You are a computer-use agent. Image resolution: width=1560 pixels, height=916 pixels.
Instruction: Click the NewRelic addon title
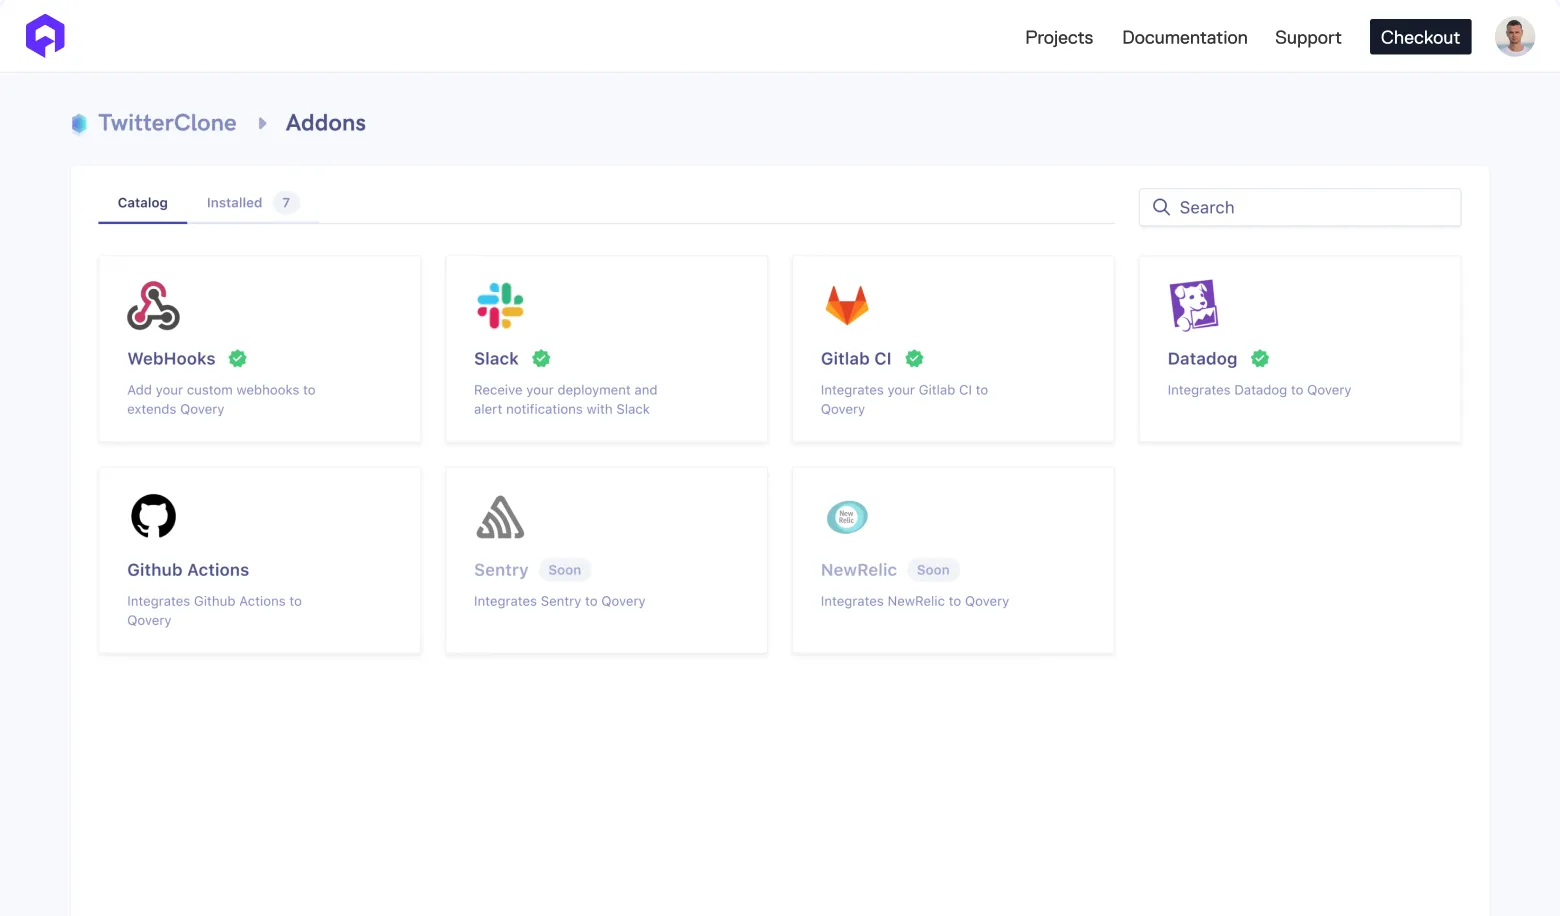coord(859,570)
